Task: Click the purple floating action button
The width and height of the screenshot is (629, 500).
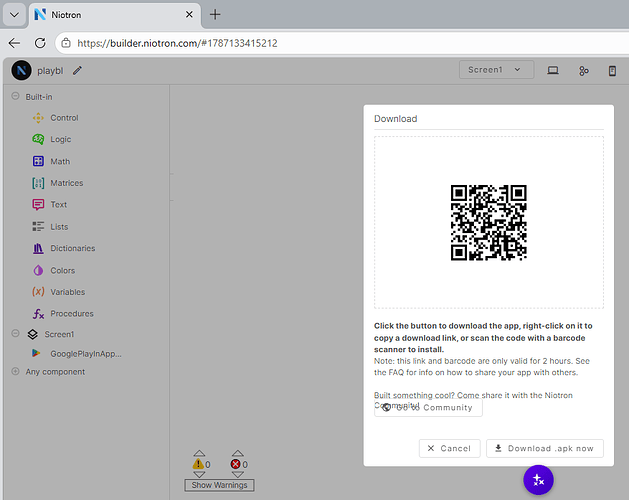Action: 538,480
